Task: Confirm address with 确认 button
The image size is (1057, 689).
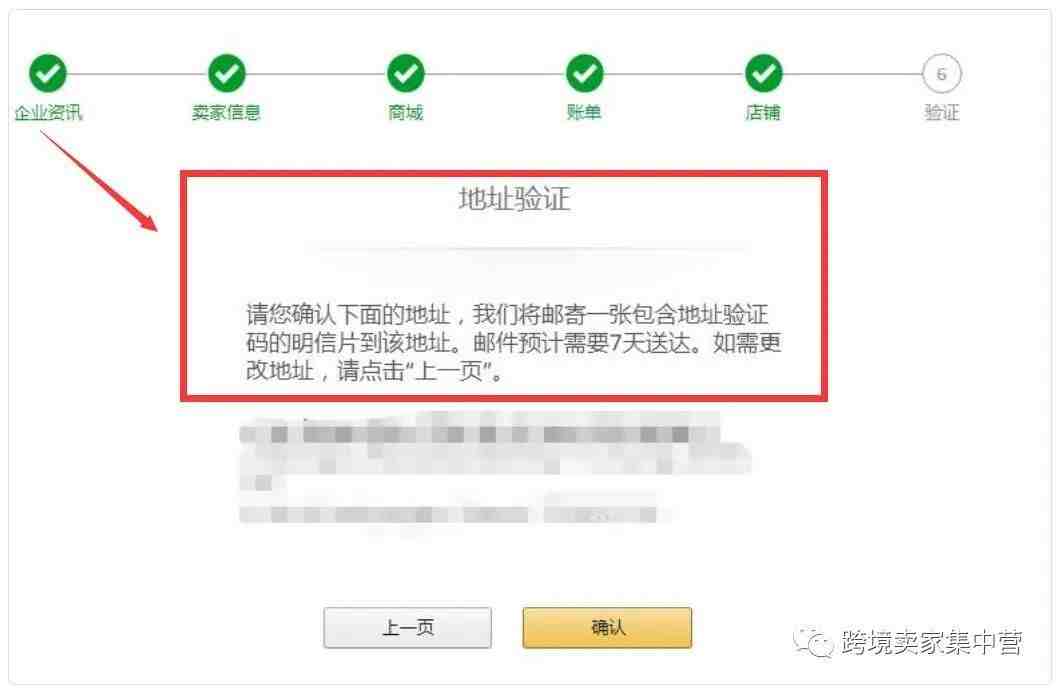Action: (607, 628)
